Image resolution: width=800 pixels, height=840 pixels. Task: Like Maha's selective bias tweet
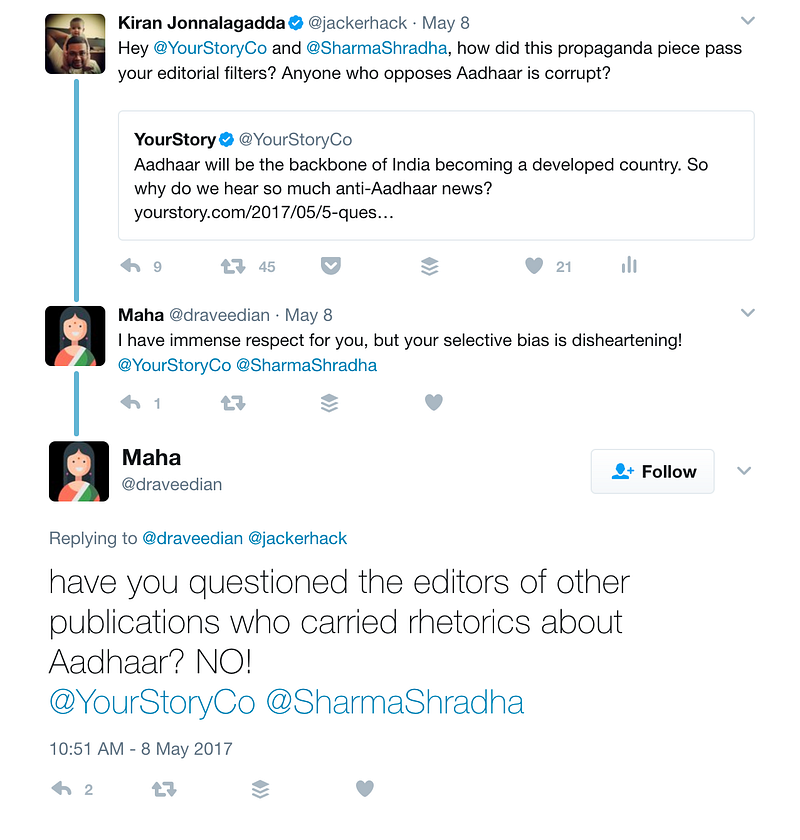(x=433, y=402)
